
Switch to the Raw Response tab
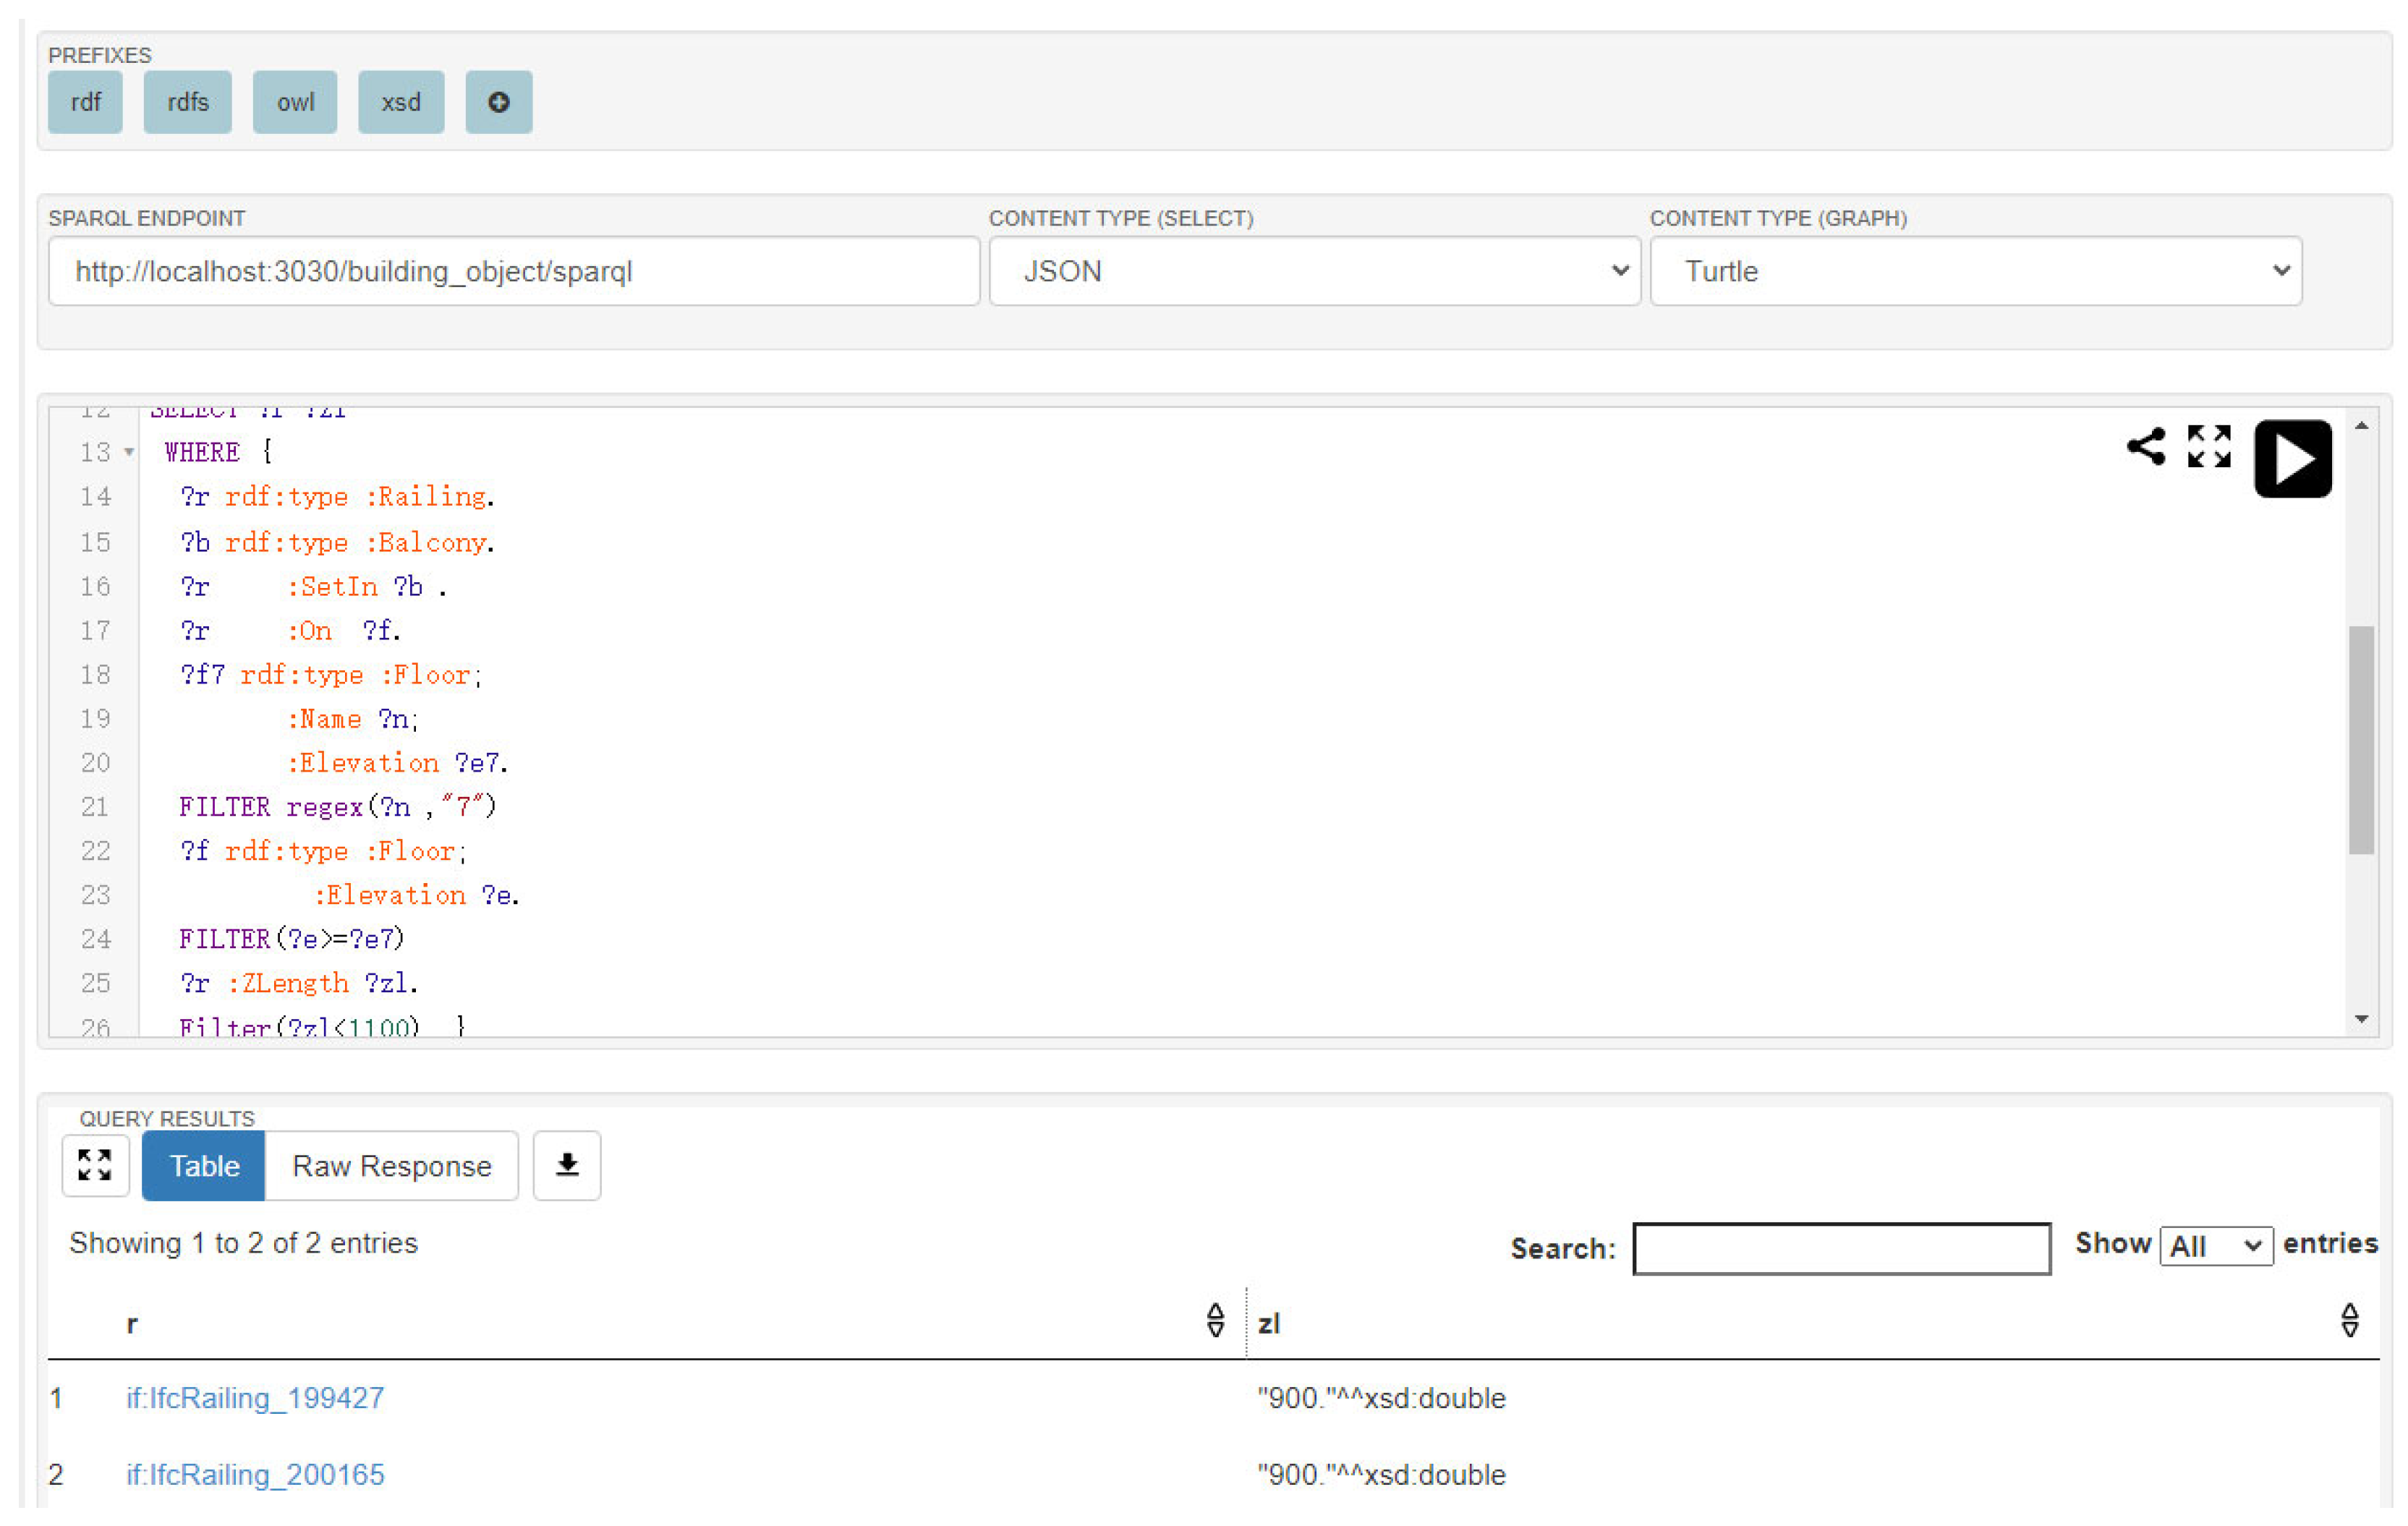click(391, 1165)
